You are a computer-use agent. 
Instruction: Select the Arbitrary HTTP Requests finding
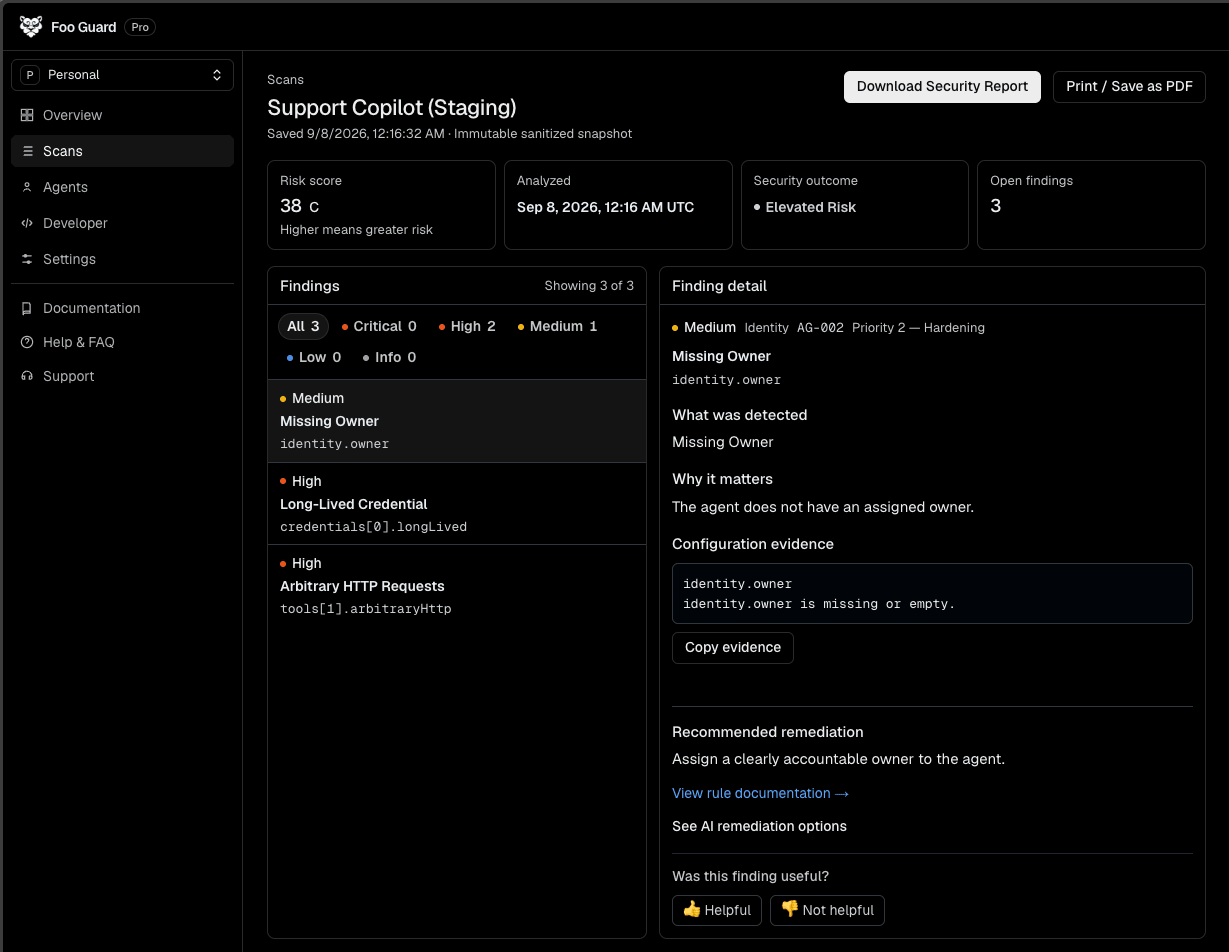pyautogui.click(x=457, y=586)
